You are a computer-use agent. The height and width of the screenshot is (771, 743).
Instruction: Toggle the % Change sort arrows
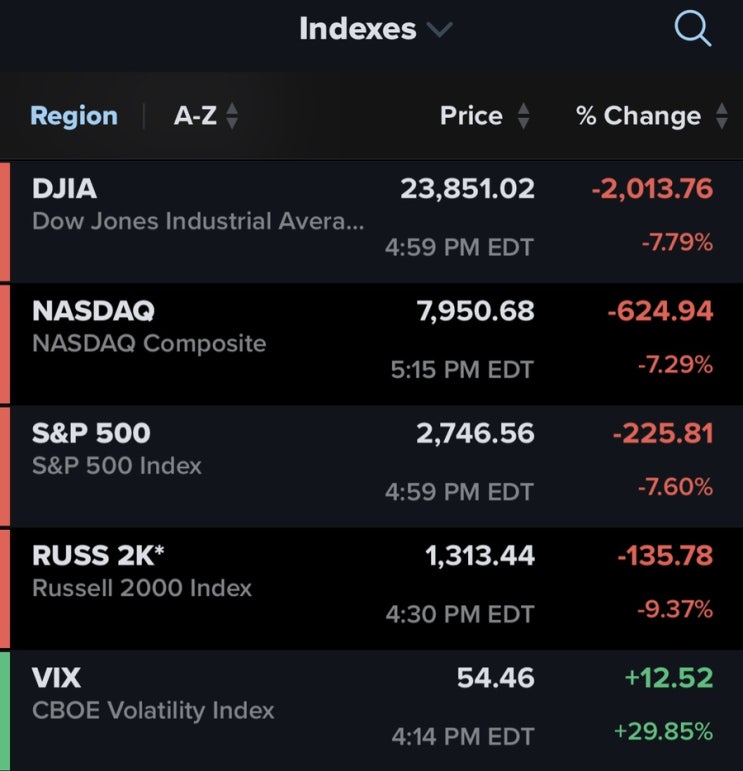(x=721, y=116)
